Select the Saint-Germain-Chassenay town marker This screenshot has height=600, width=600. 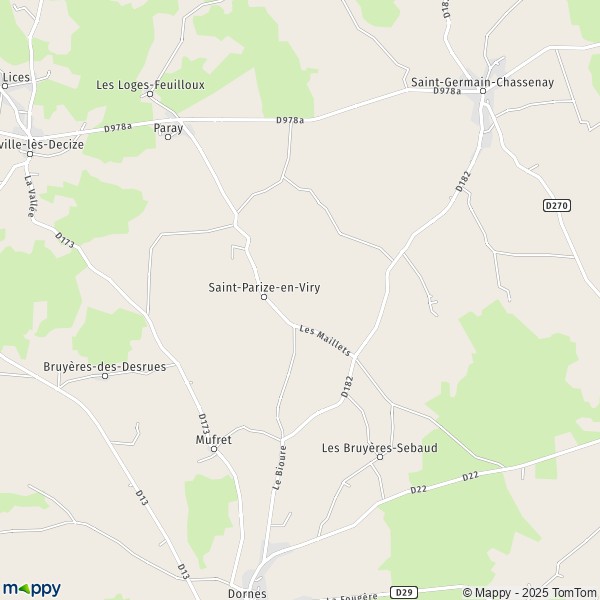pyautogui.click(x=483, y=91)
